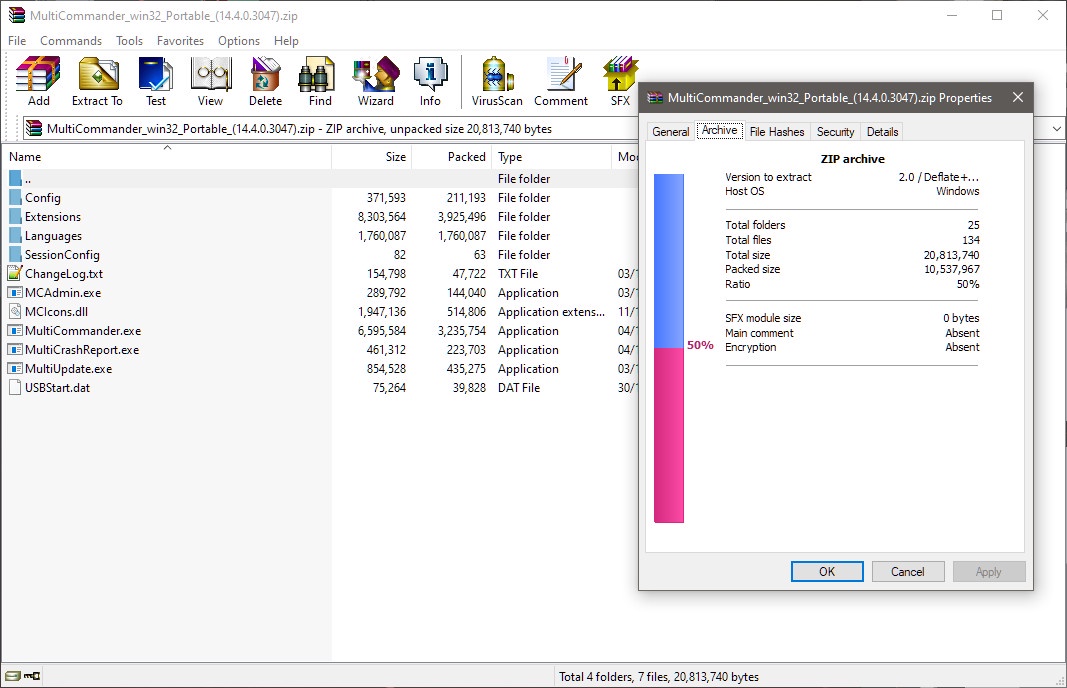Sort the list by Name column

click(x=167, y=157)
